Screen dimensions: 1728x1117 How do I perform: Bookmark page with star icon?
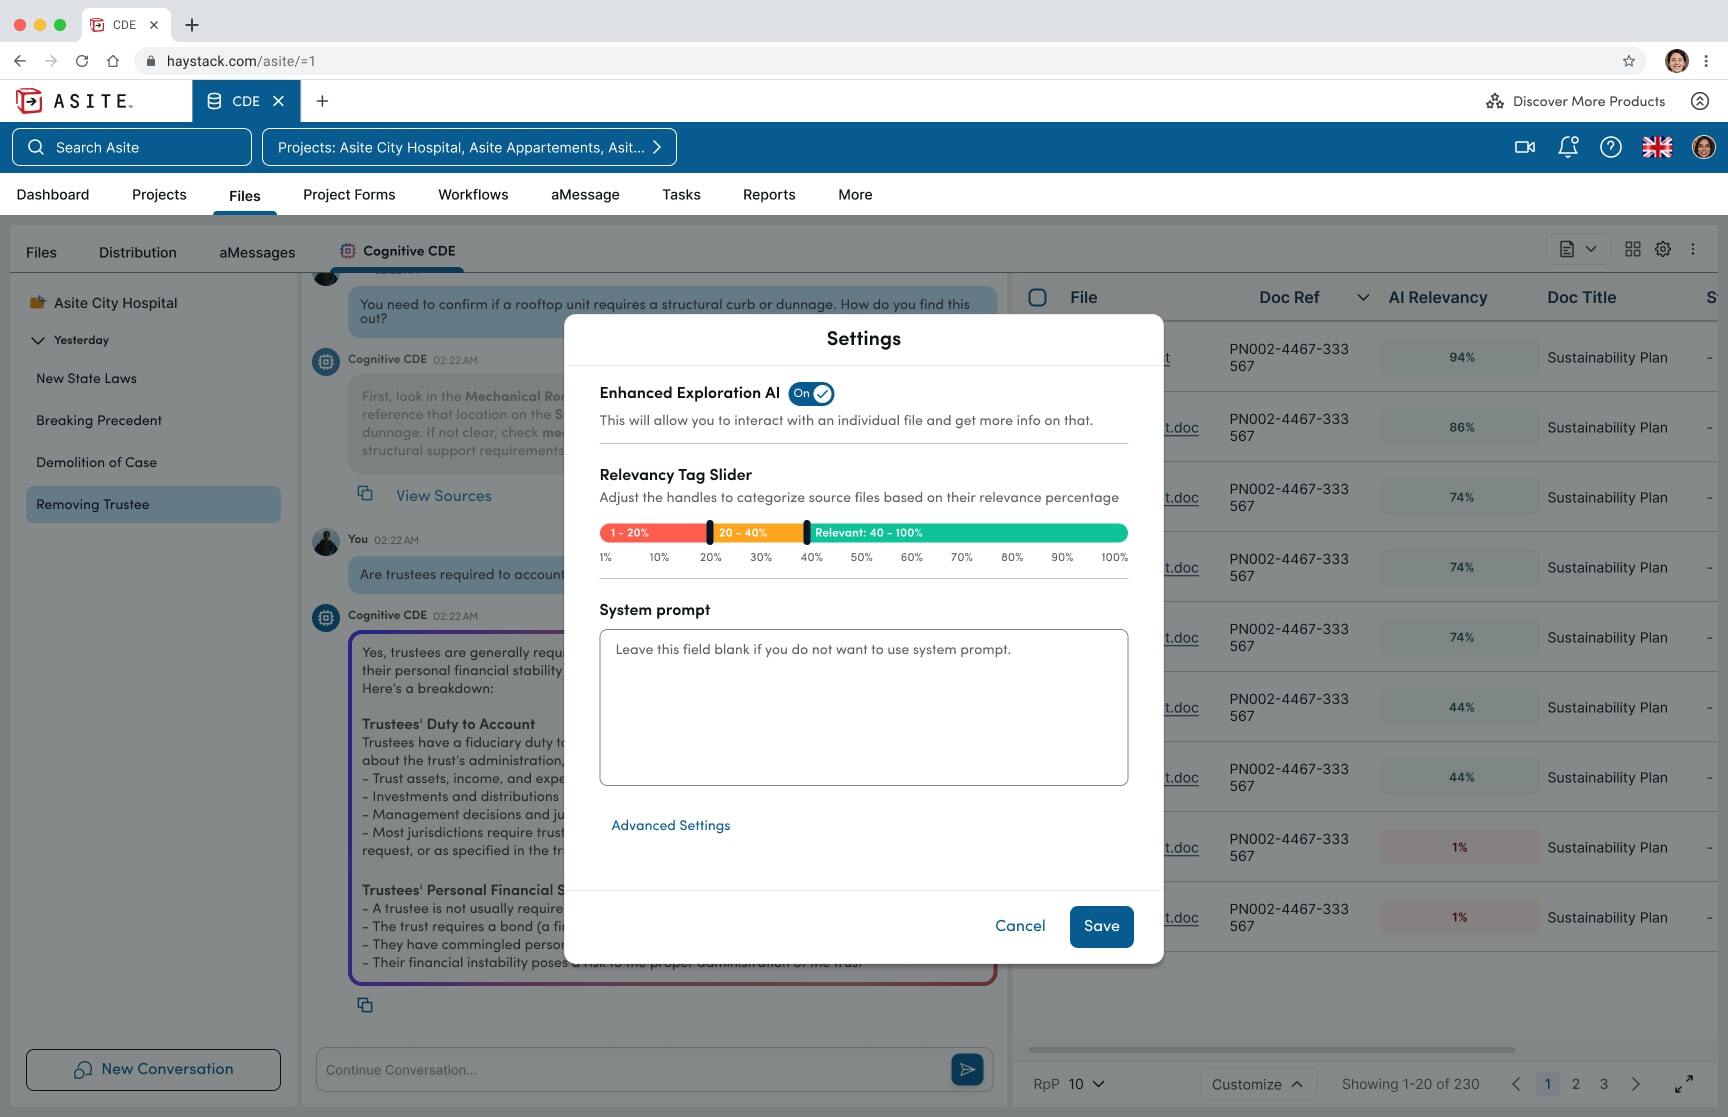(x=1629, y=61)
